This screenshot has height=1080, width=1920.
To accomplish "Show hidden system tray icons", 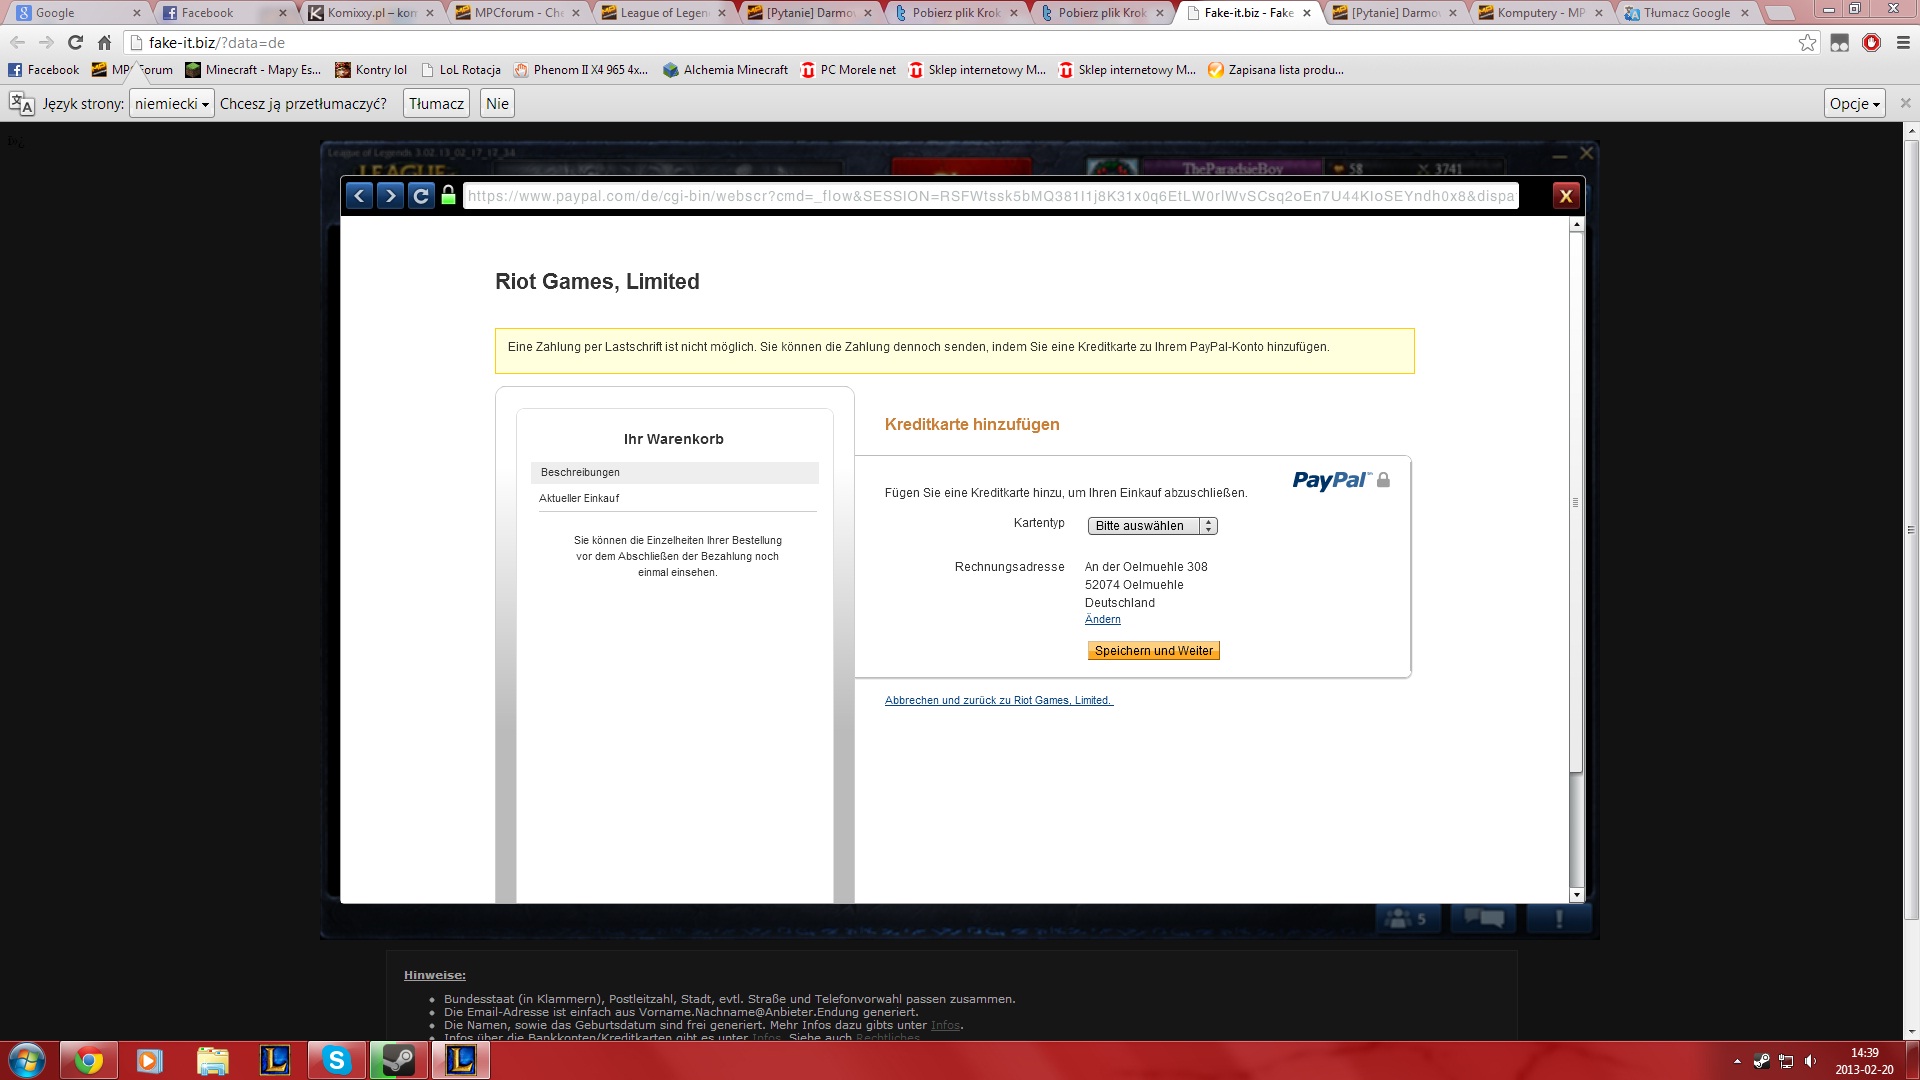I will (1737, 1061).
